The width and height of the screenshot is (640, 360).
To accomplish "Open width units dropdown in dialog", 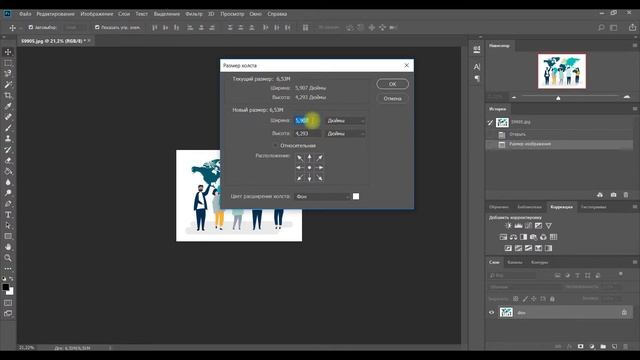I will 345,121.
